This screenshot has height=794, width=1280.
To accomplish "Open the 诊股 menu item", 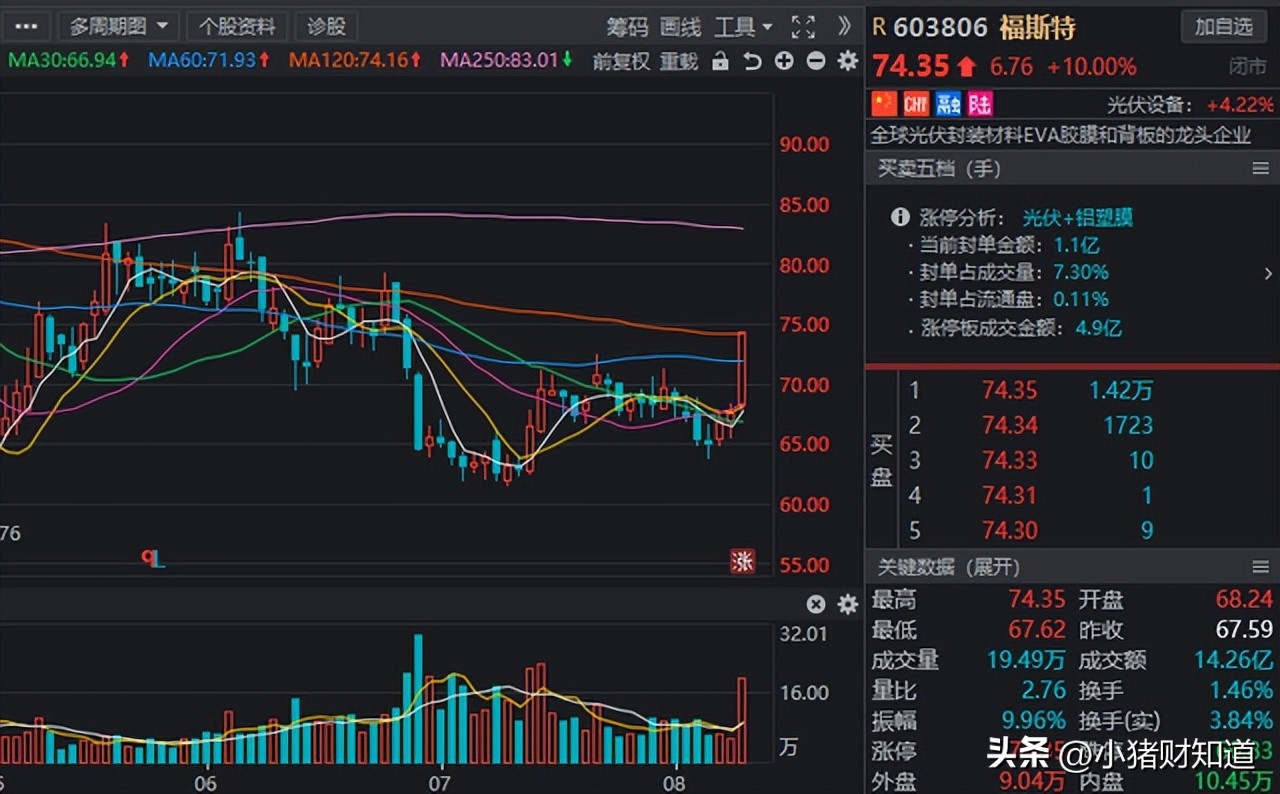I will click(x=326, y=26).
